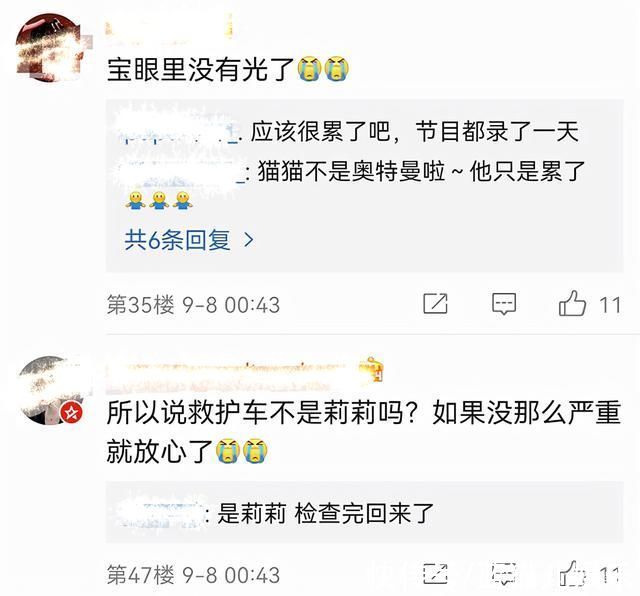Click the 第35楼 9-8 00:43 timestamp
The image size is (640, 596).
point(193,305)
